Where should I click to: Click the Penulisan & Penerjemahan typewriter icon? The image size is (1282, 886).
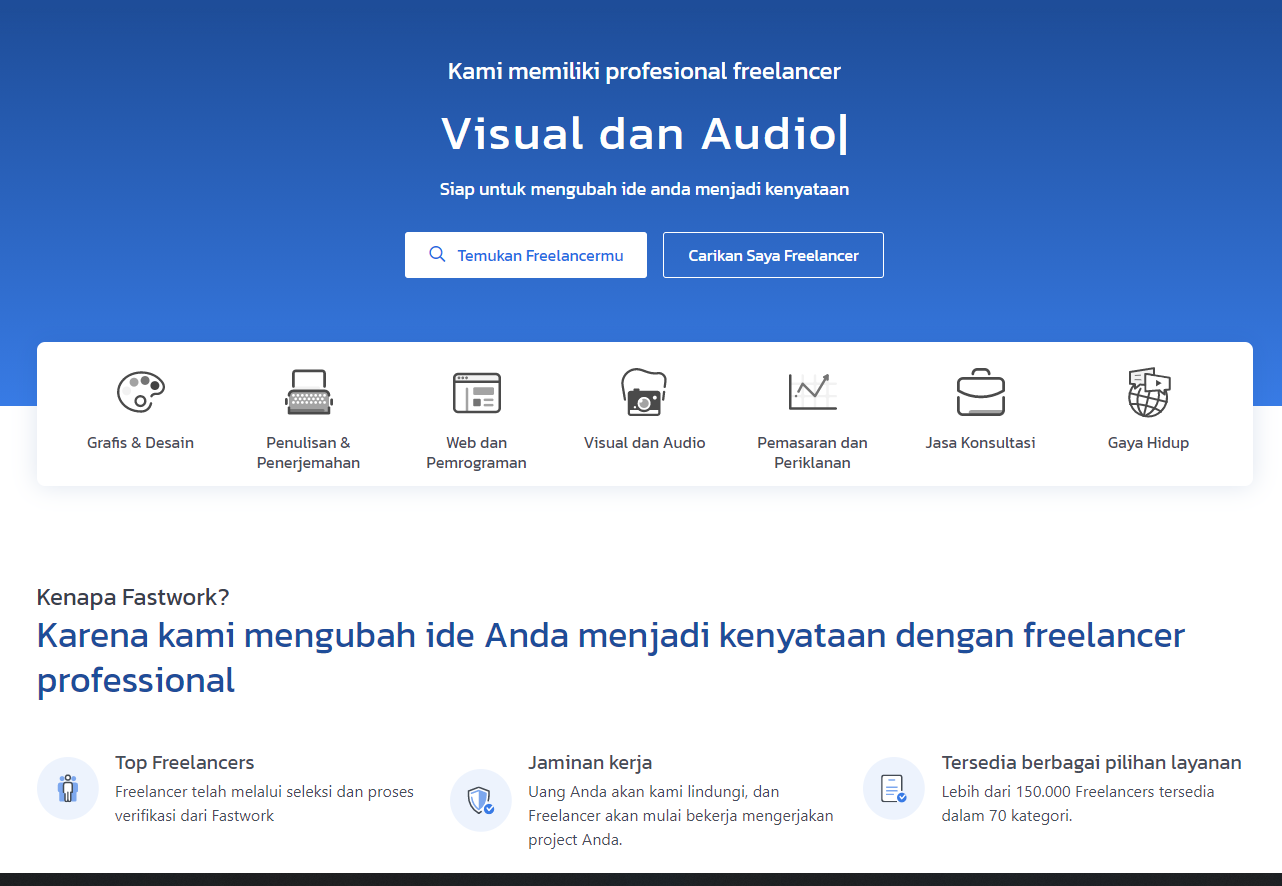tap(308, 392)
